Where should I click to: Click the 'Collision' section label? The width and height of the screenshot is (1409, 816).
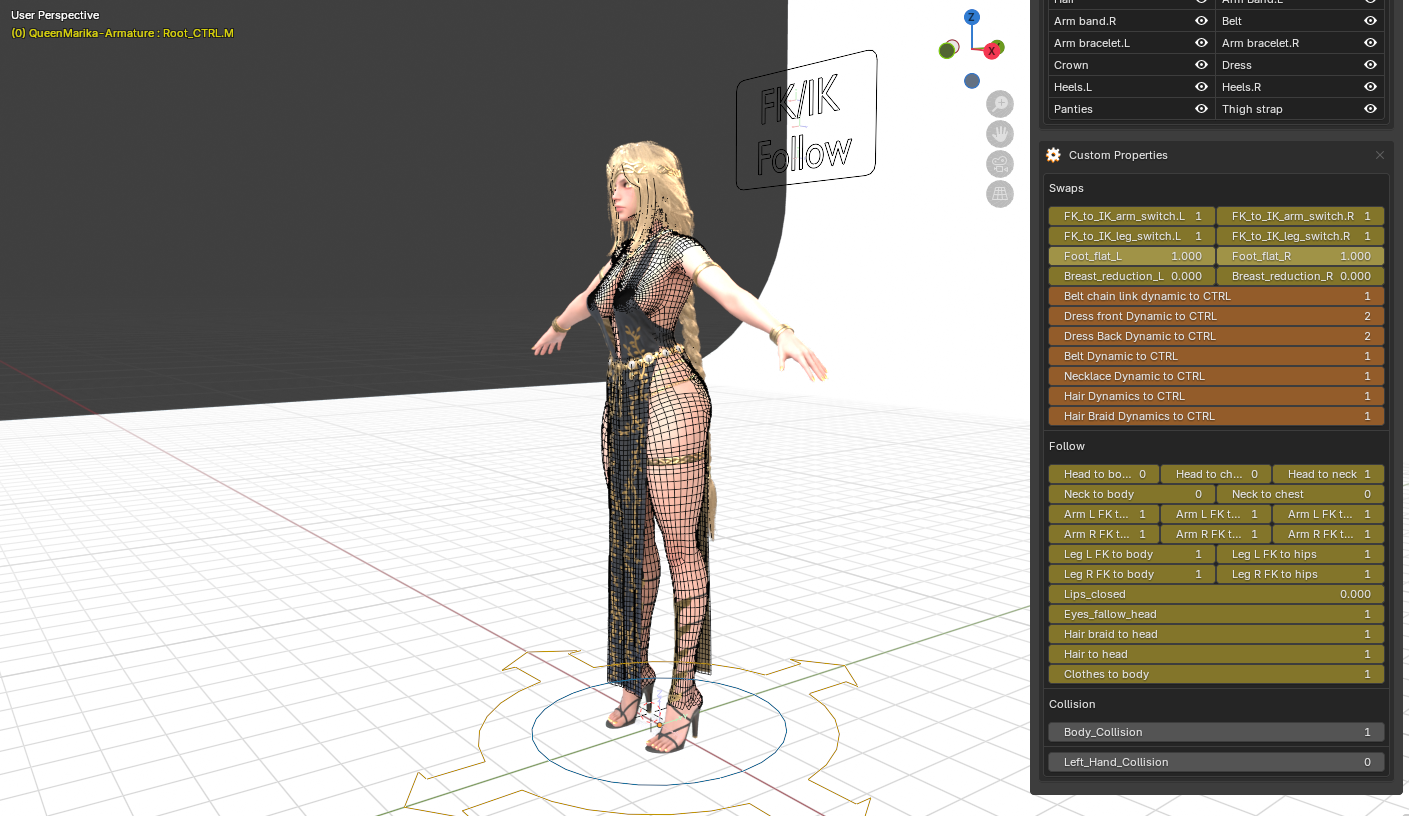coord(1072,704)
